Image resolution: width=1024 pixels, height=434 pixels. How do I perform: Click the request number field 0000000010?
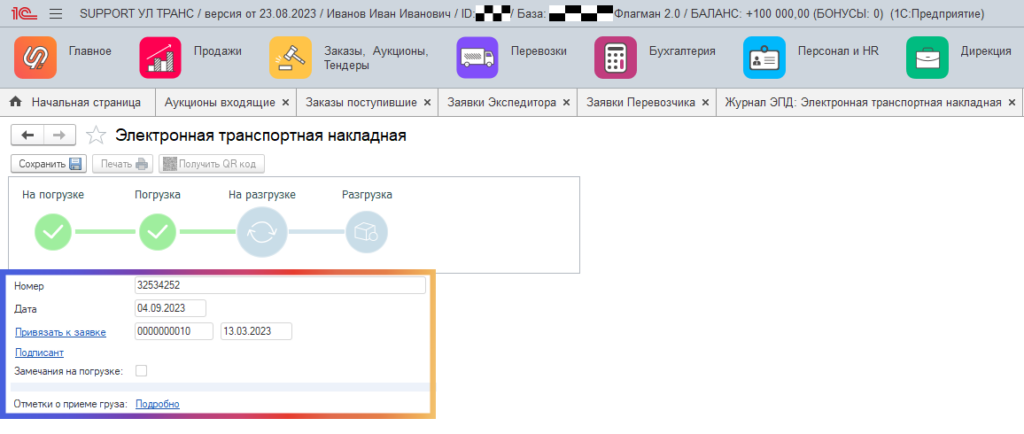pos(174,332)
